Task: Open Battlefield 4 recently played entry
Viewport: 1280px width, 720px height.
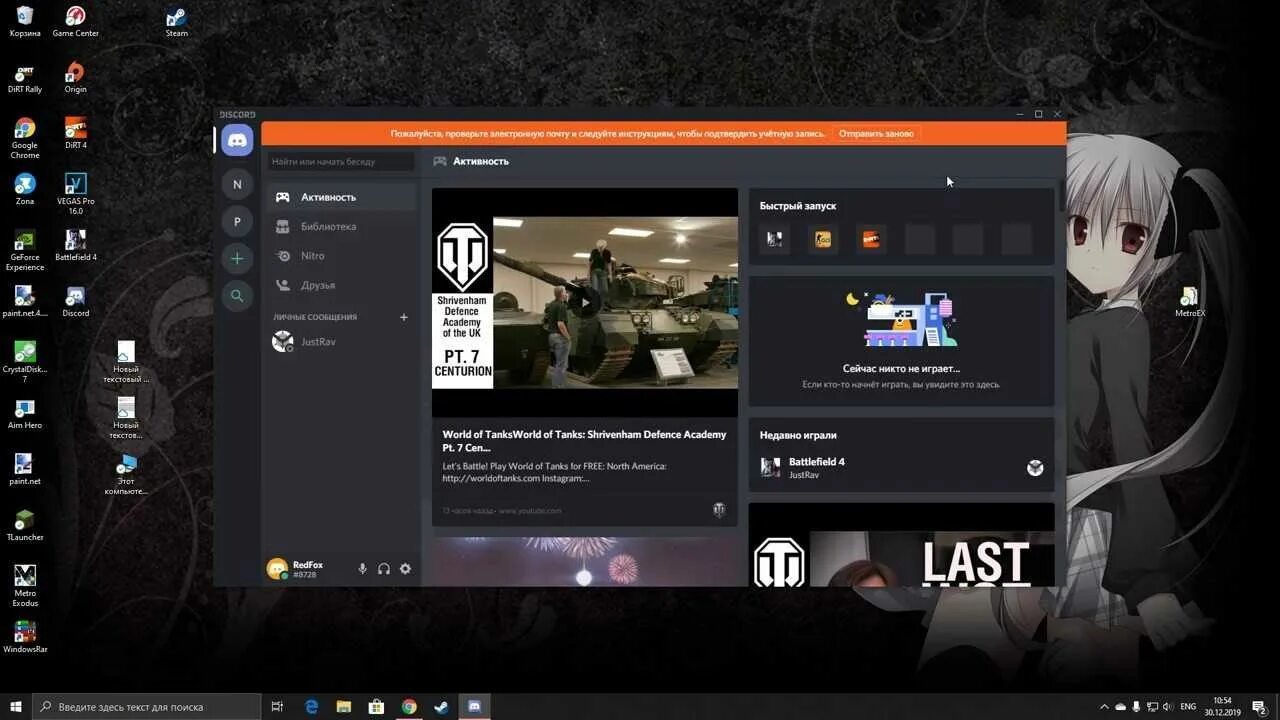Action: [x=901, y=468]
